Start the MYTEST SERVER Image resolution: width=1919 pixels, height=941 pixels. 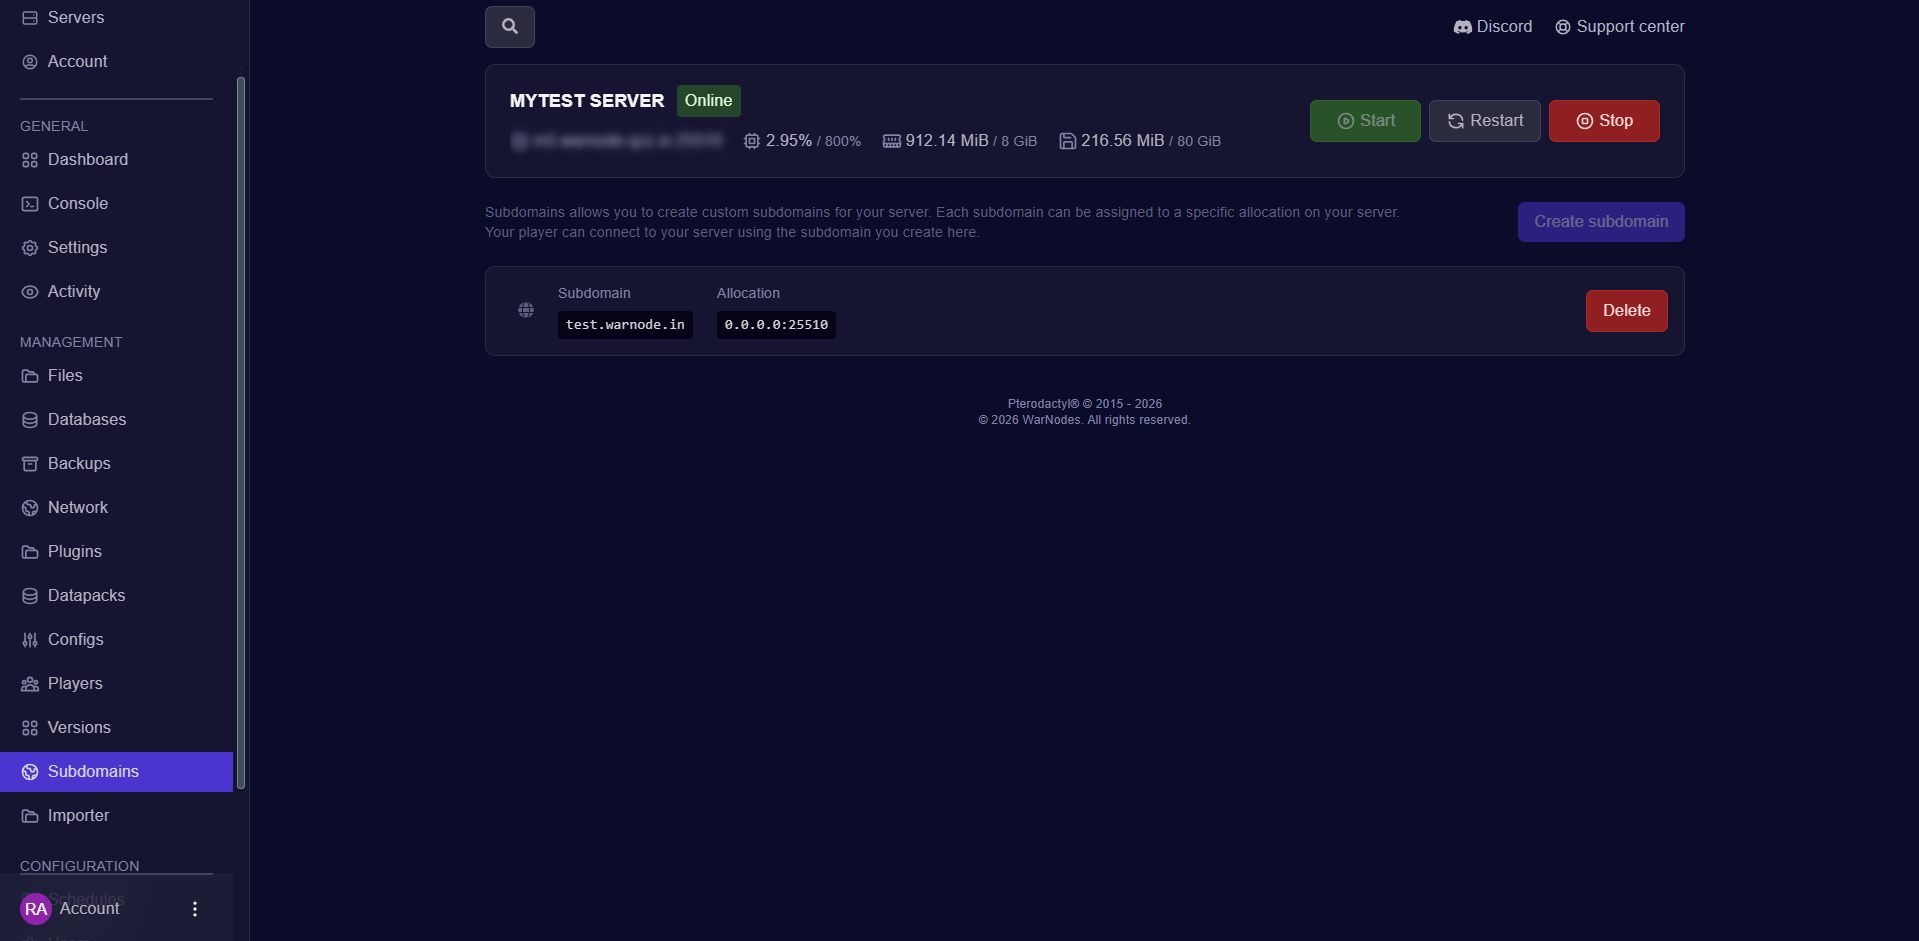tap(1365, 121)
